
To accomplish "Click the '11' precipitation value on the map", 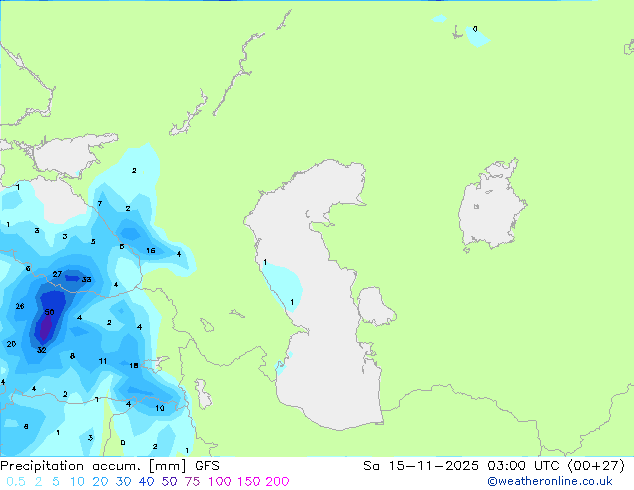I will [103, 361].
